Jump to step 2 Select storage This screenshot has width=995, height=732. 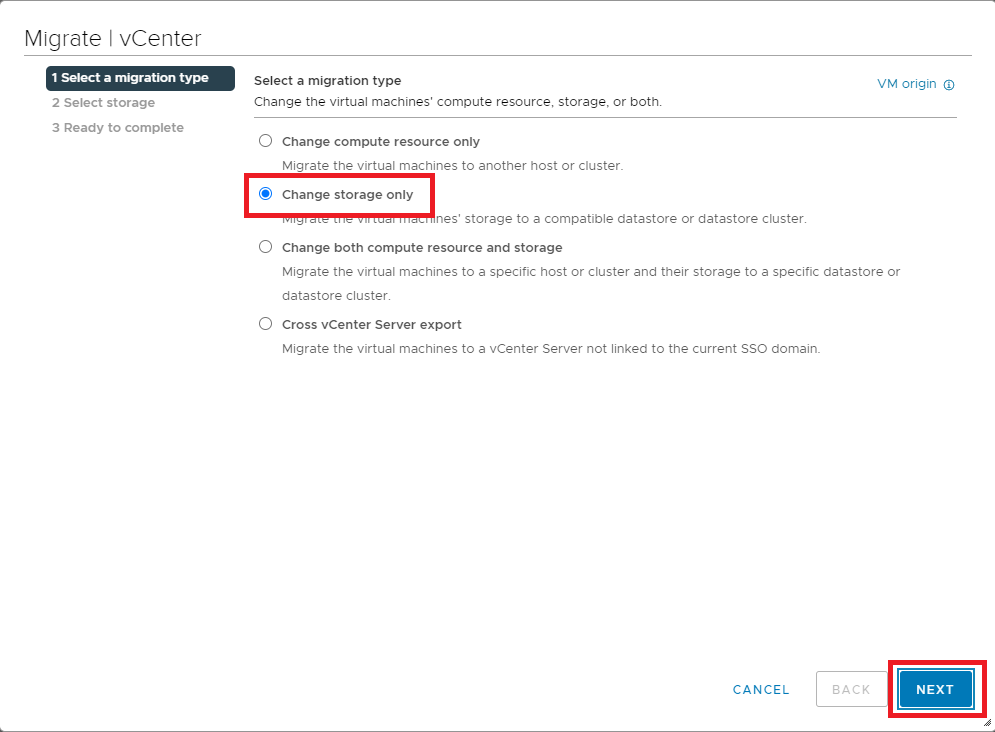pos(104,103)
